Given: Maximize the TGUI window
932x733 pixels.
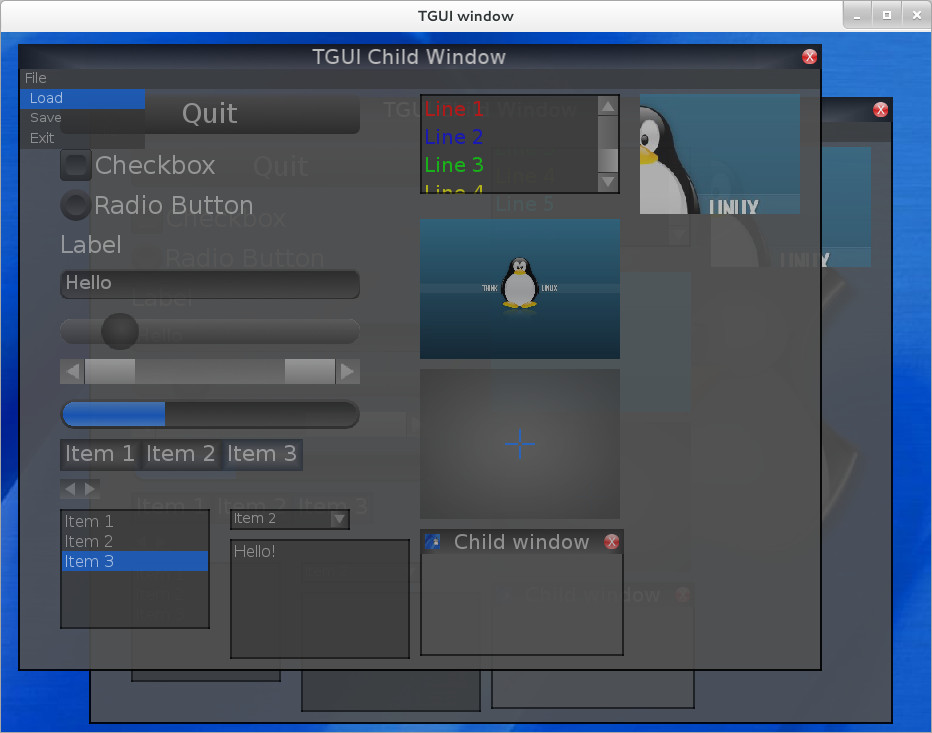Looking at the screenshot, I should (887, 15).
